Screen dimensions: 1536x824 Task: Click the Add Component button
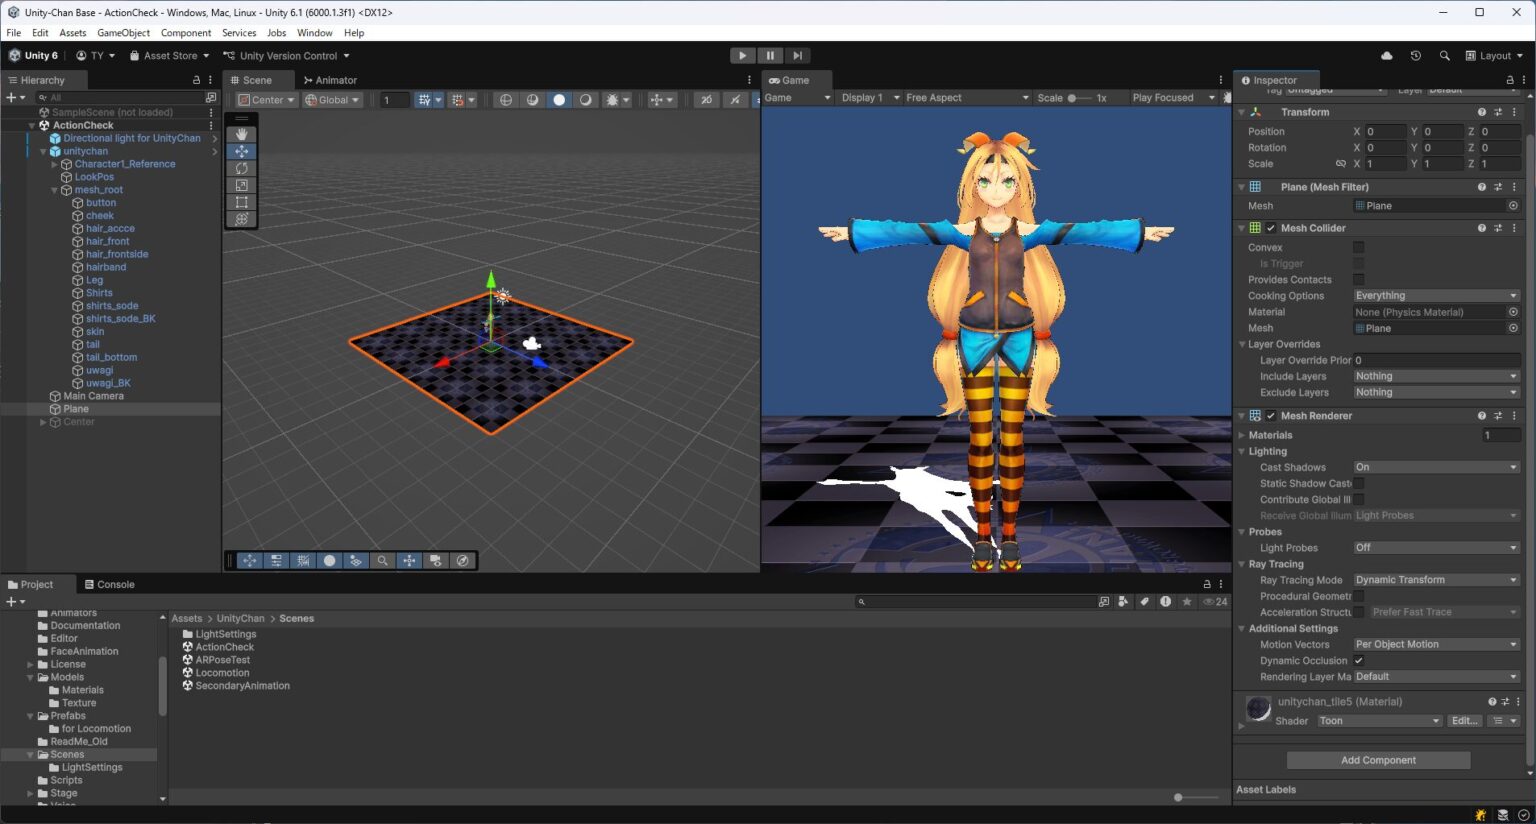tap(1377, 760)
